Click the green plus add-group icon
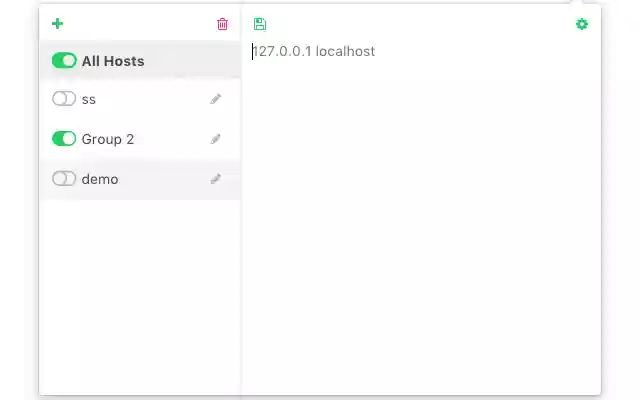 coord(58,24)
